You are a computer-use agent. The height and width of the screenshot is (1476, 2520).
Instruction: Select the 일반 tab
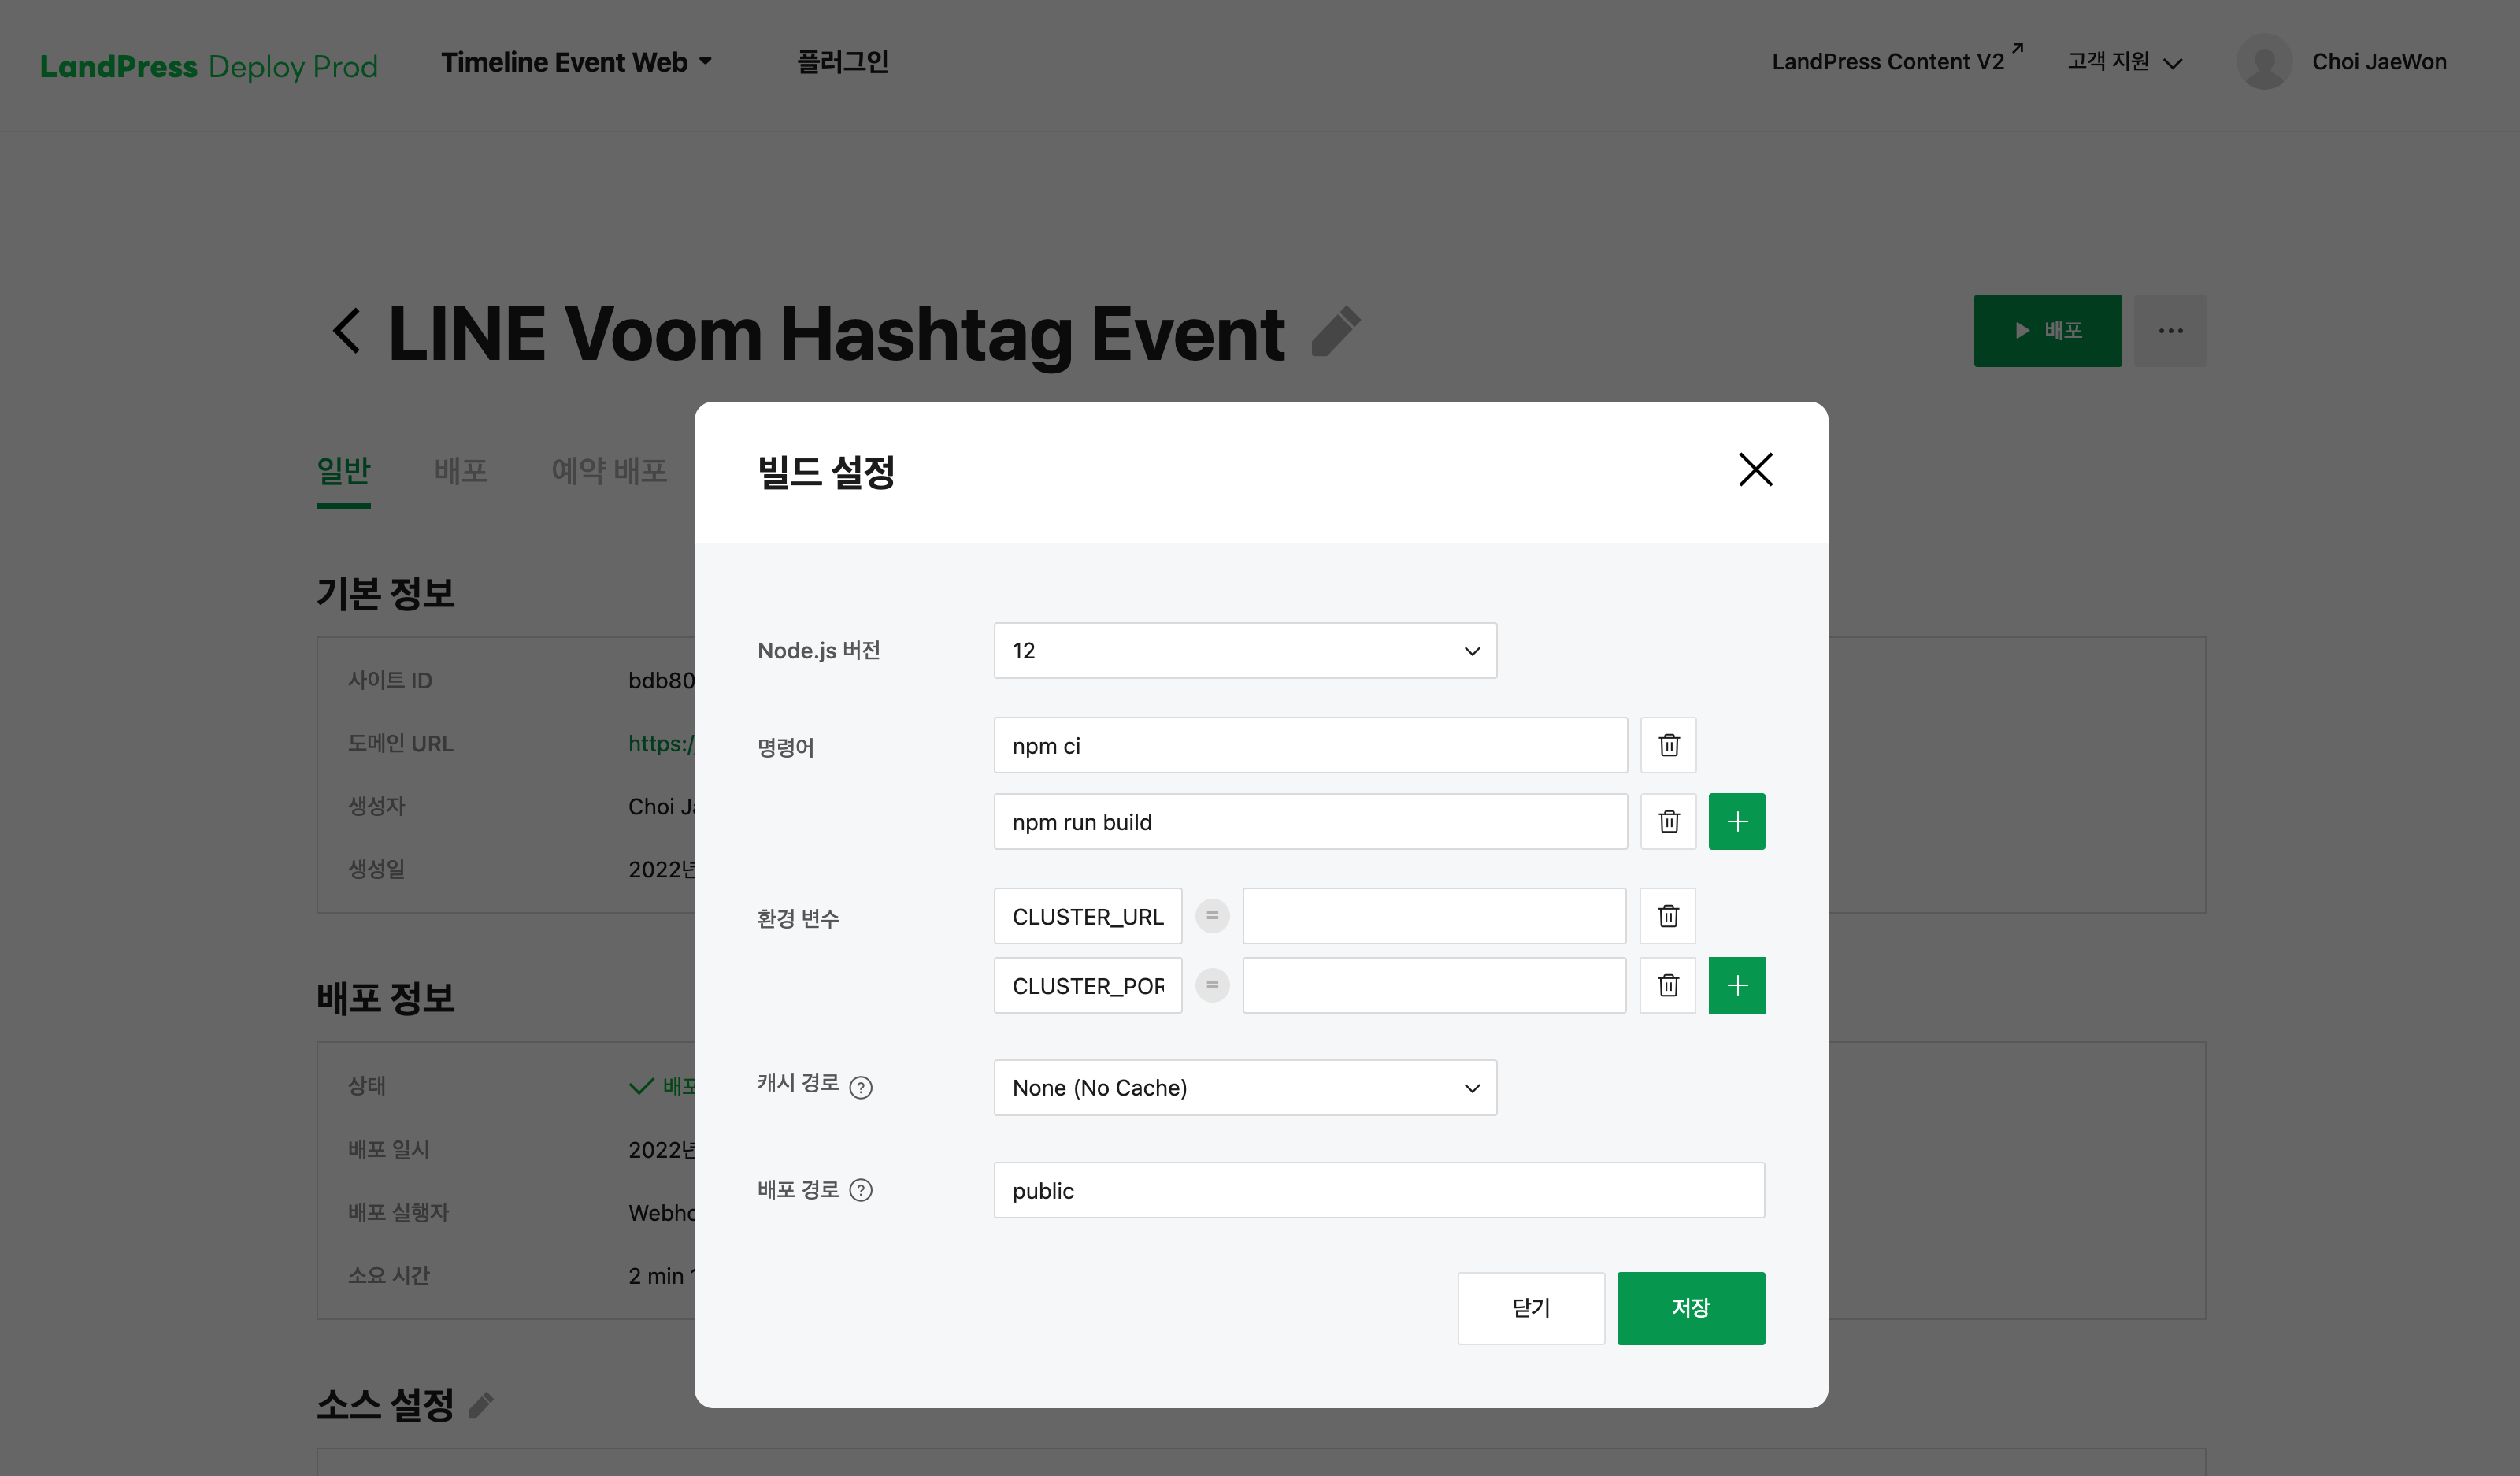343,471
